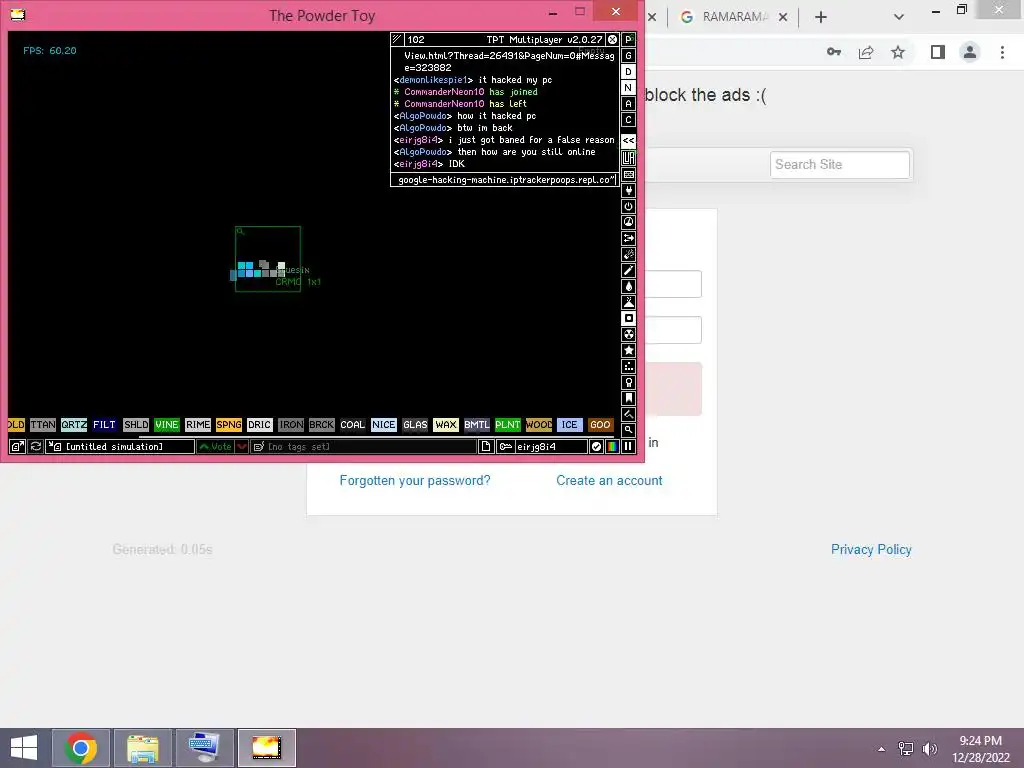Close the TPT Multiplayer chat panel
Image resolution: width=1024 pixels, height=768 pixels.
[613, 40]
